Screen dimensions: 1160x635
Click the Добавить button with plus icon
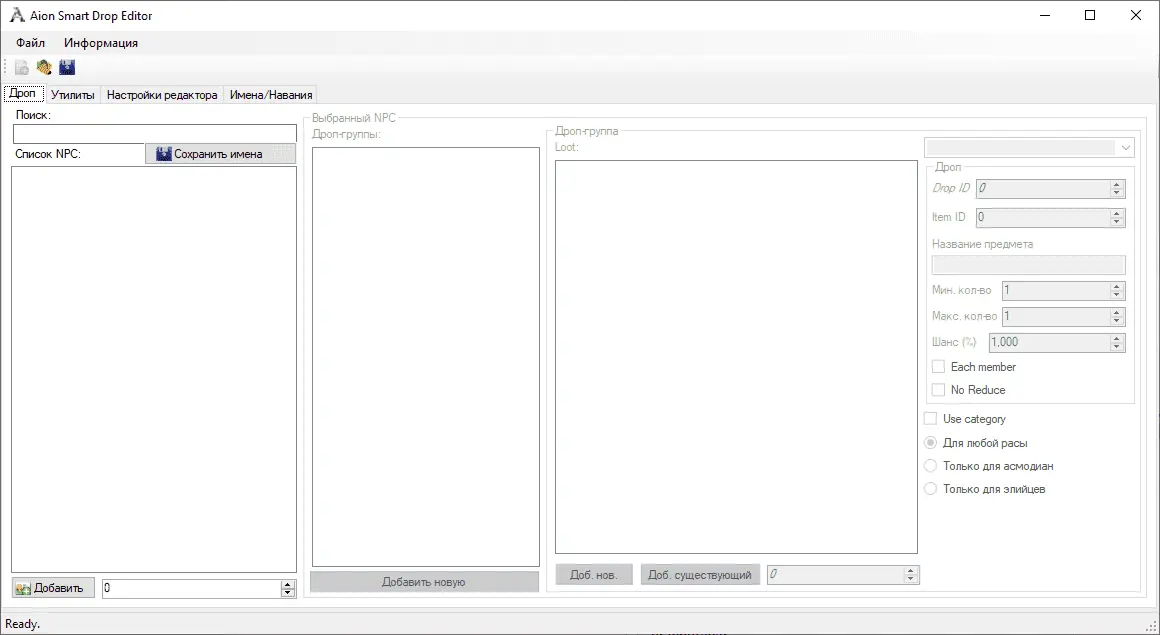coord(54,588)
